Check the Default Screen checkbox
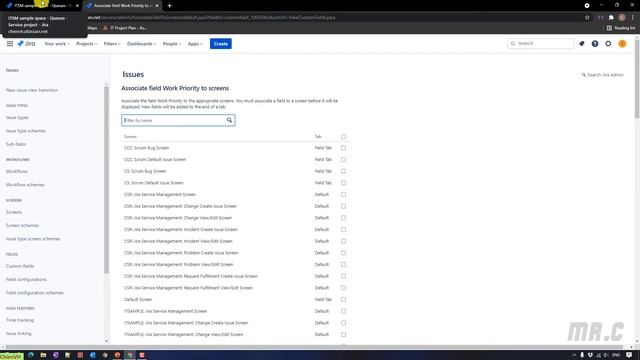Viewport: 640px width, 360px height. coord(343,299)
